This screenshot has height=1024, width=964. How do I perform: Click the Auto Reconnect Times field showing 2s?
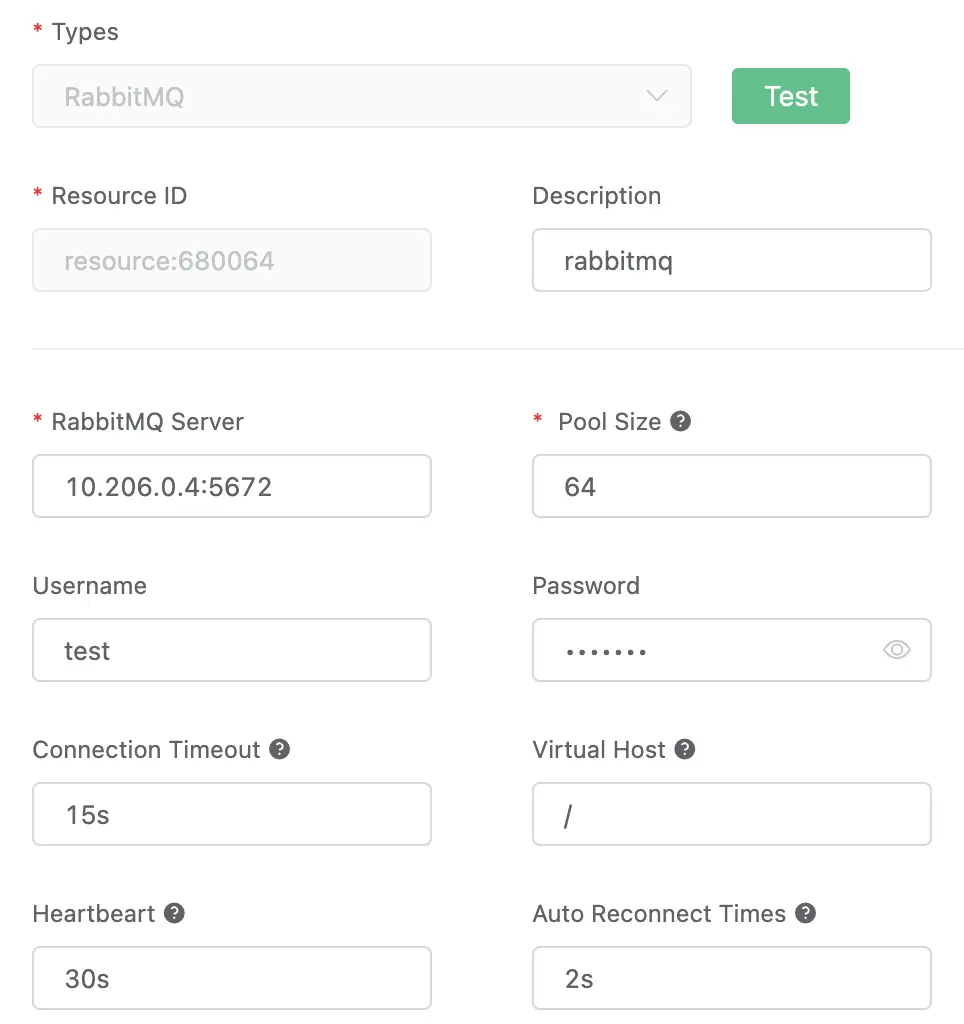point(731,978)
